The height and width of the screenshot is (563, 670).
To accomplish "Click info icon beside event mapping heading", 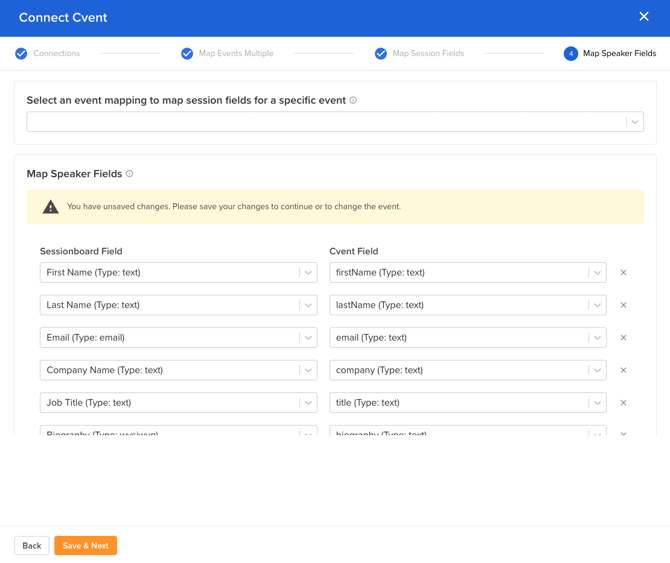I will (353, 100).
